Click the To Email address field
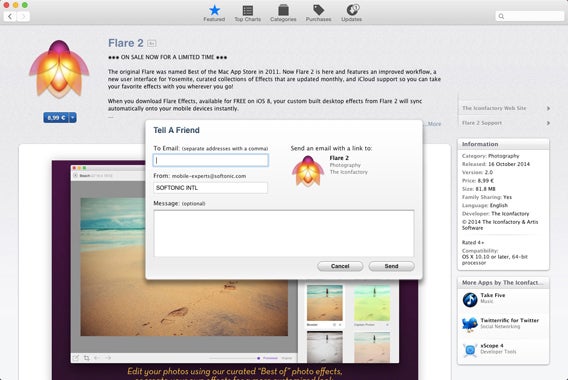Image resolution: width=568 pixels, height=380 pixels. tap(210, 160)
